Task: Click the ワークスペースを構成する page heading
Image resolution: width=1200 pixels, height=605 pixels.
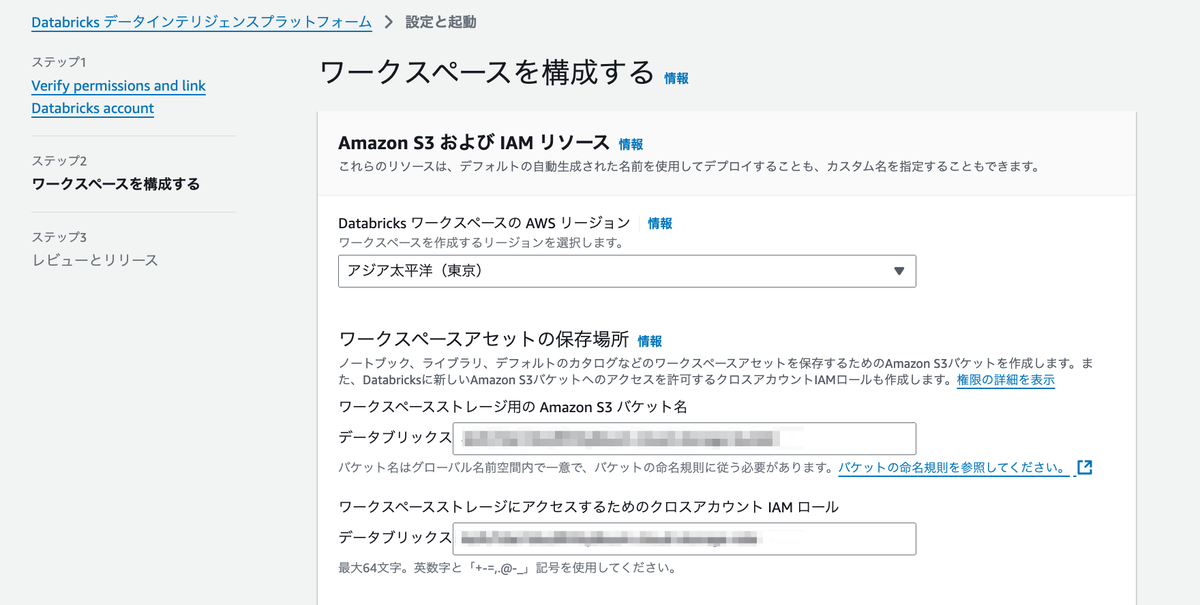Action: pyautogui.click(x=486, y=73)
